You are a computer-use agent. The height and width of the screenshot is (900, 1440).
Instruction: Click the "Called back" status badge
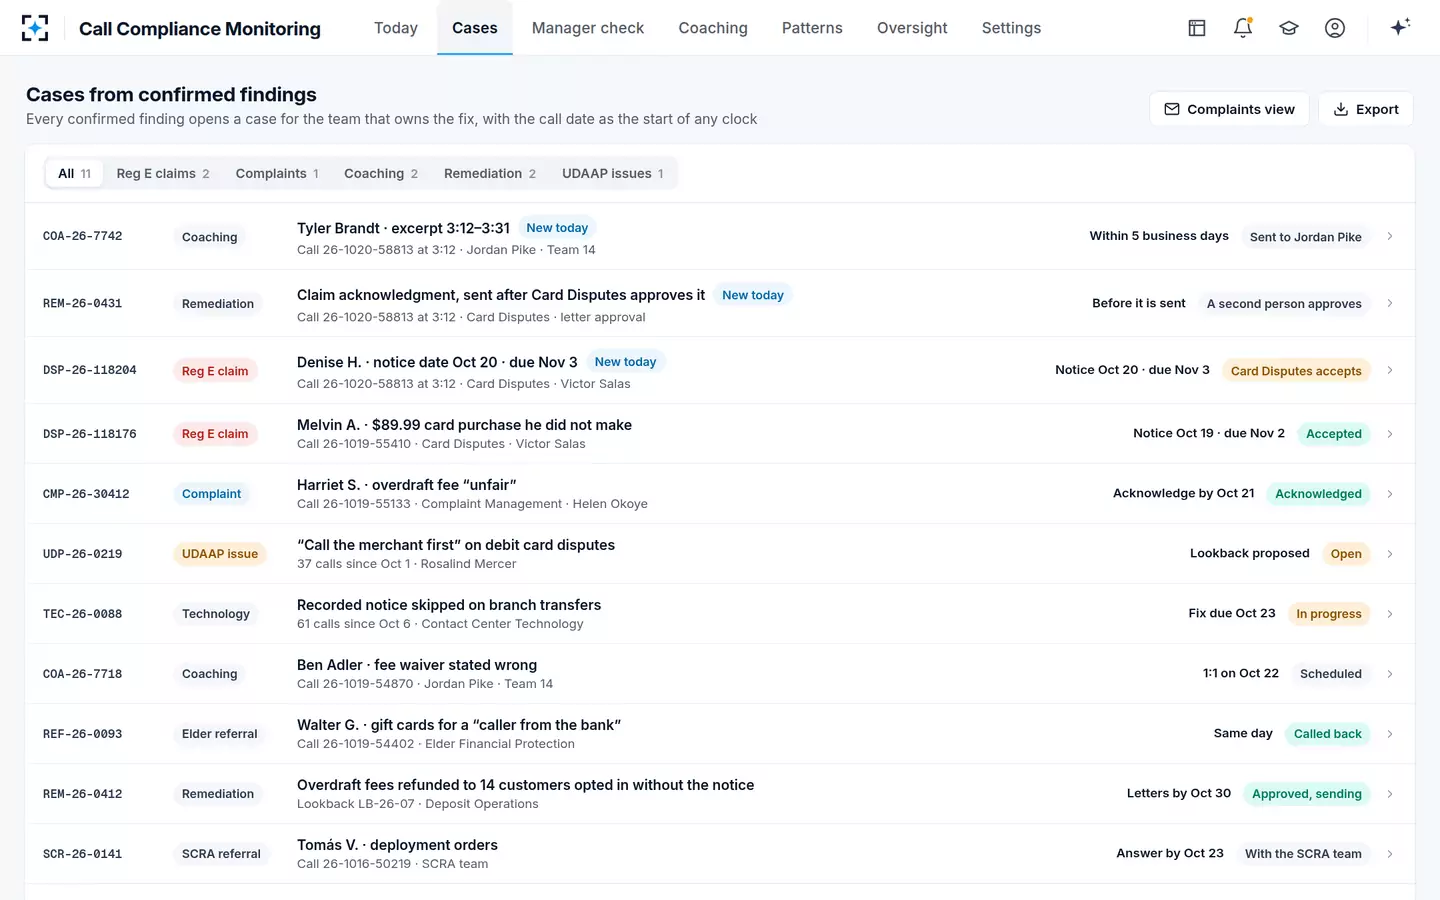click(x=1327, y=734)
